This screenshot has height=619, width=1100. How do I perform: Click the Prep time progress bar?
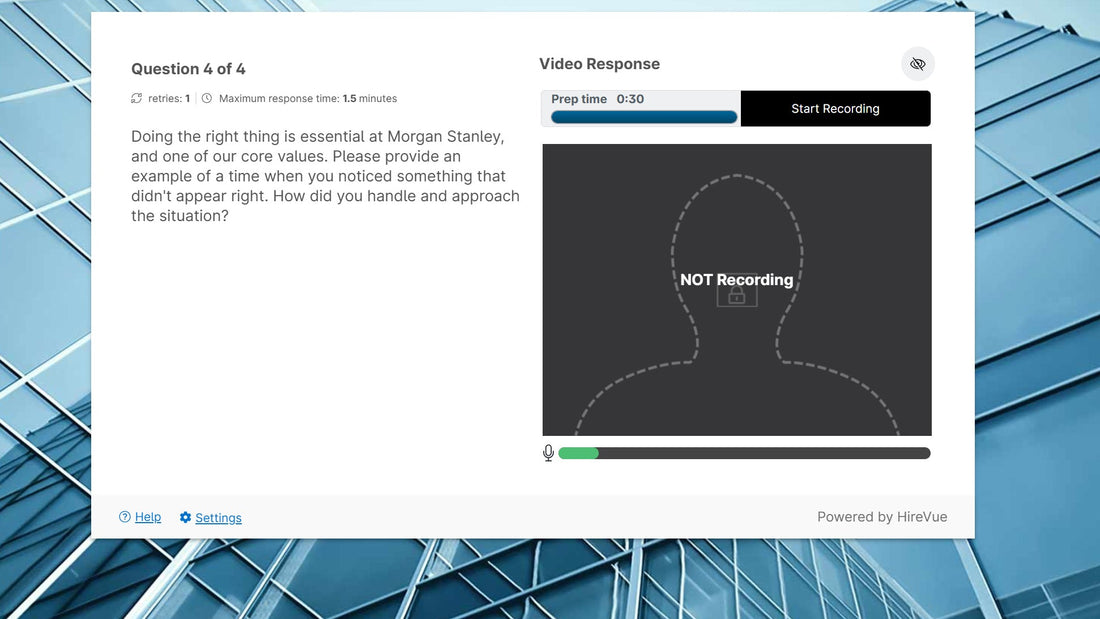tap(644, 117)
